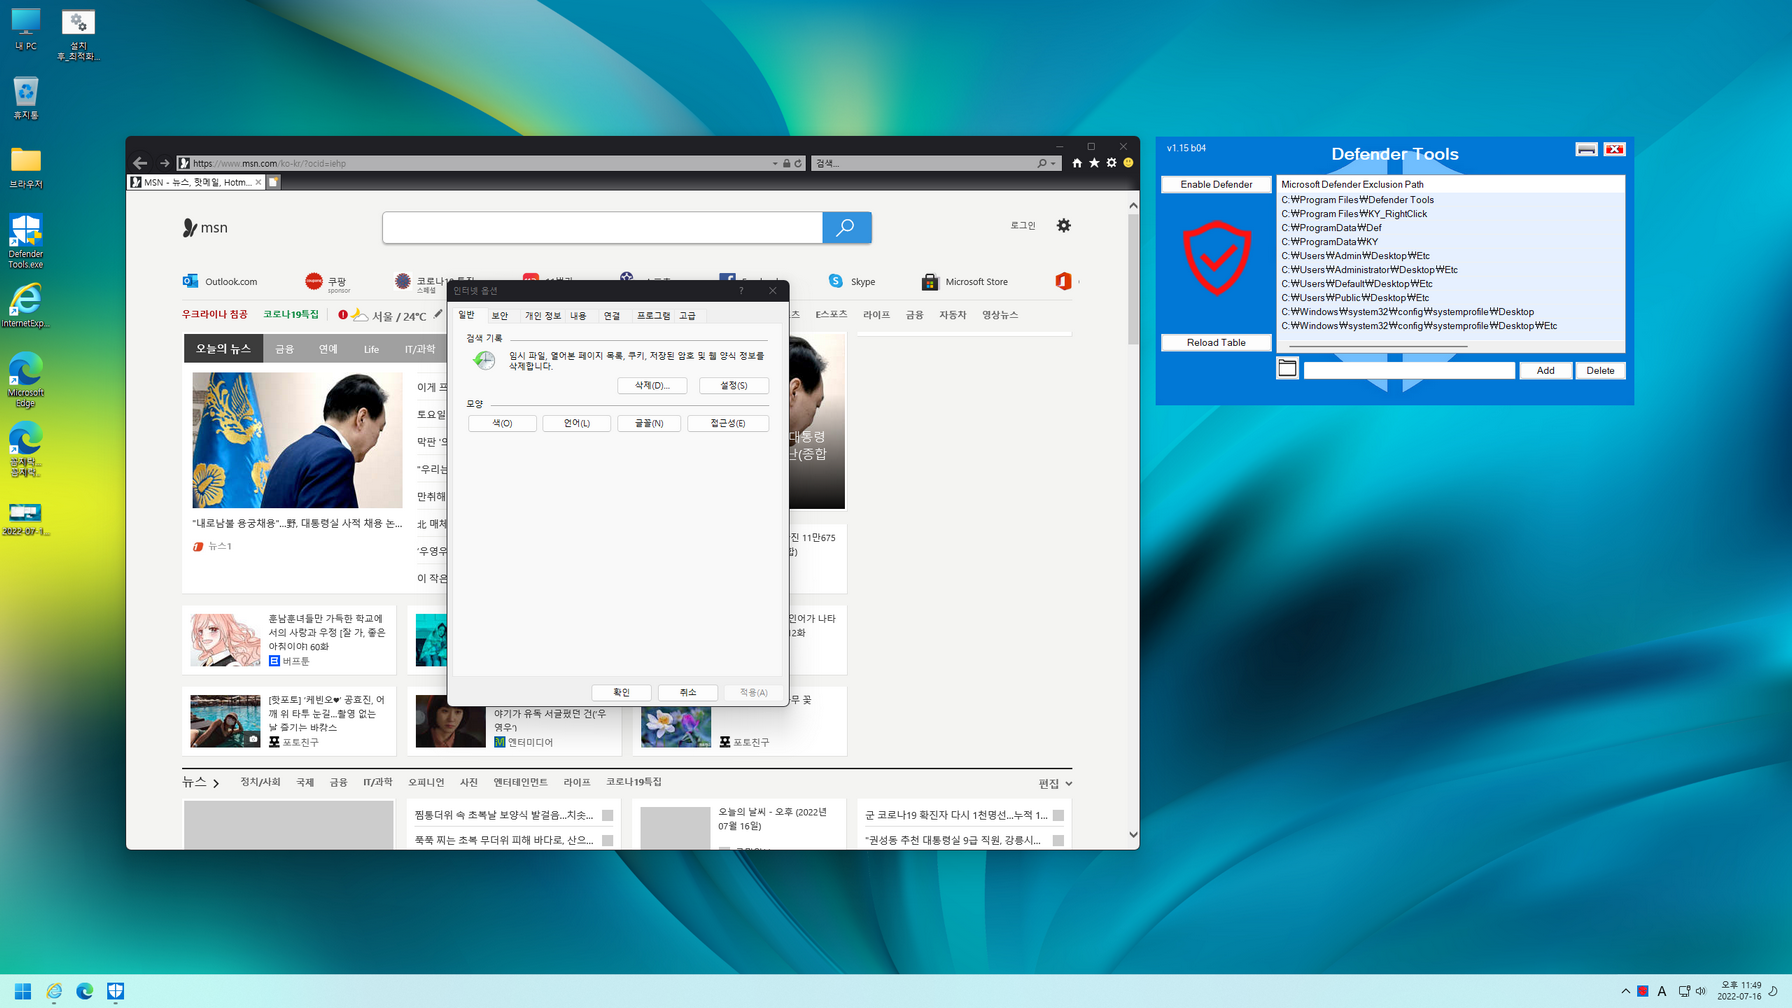Click Defender Tools horizontal scrollbar
Image resolution: width=1792 pixels, height=1008 pixels.
pos(1377,346)
